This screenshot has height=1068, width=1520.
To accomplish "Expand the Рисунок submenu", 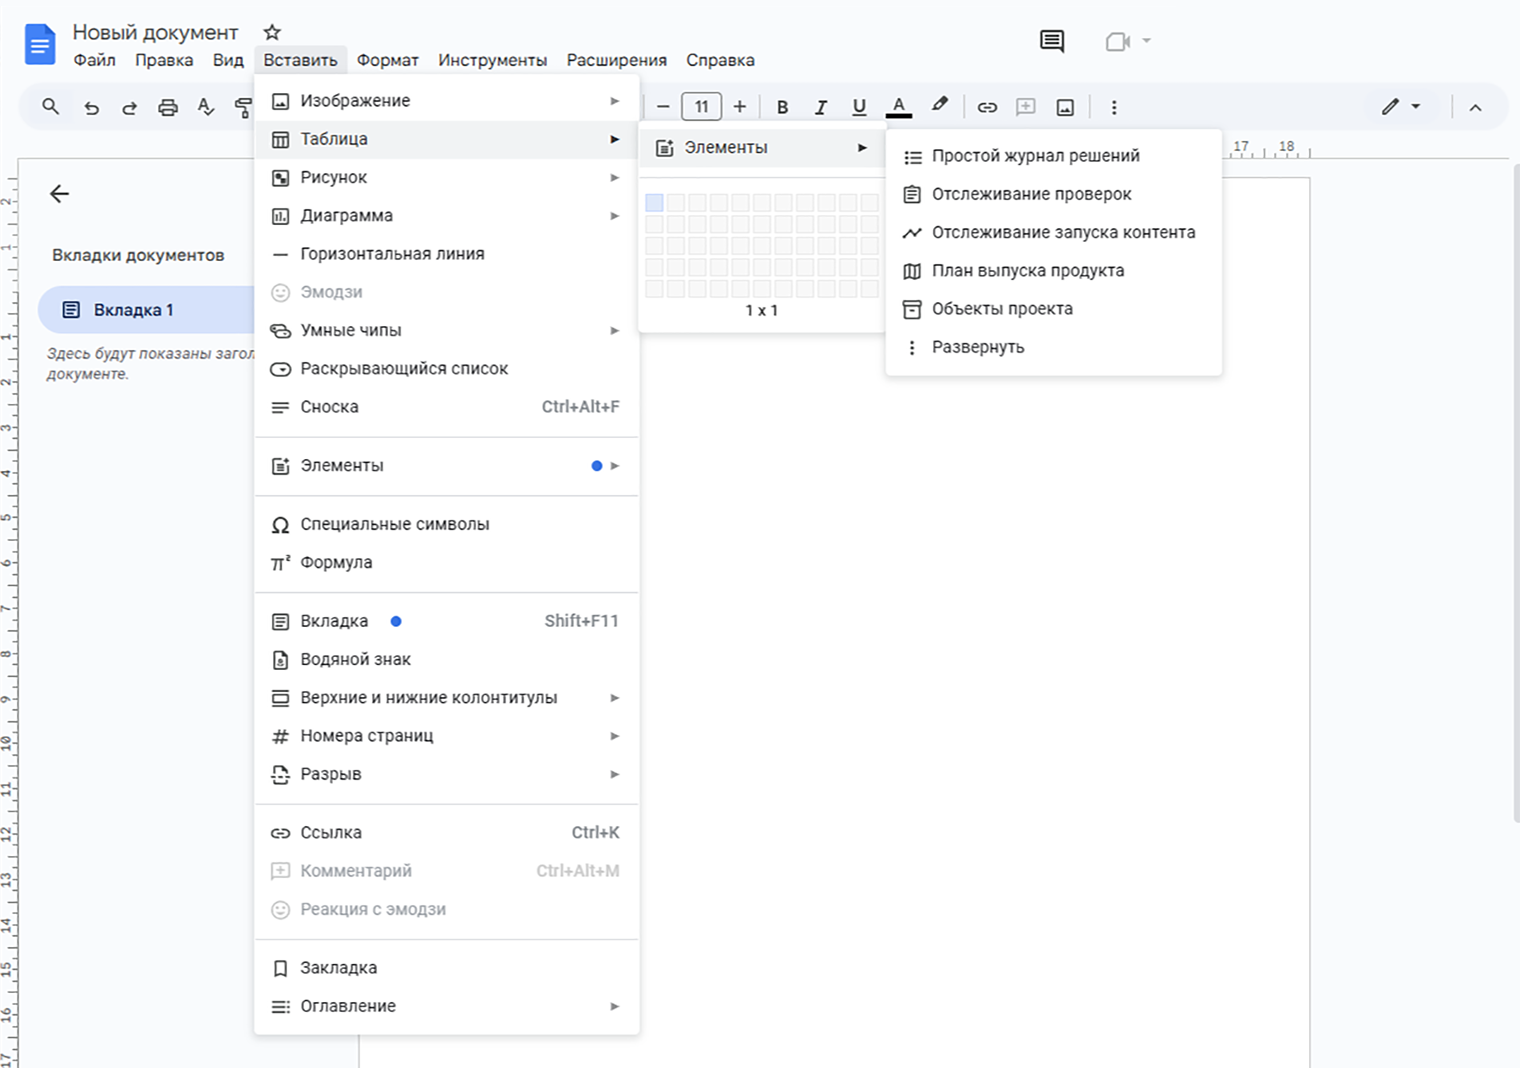I will [x=446, y=177].
